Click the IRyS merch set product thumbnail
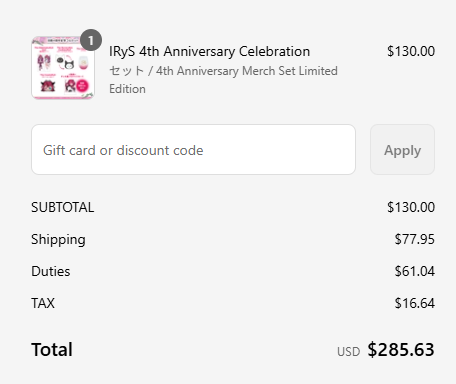 (x=63, y=68)
